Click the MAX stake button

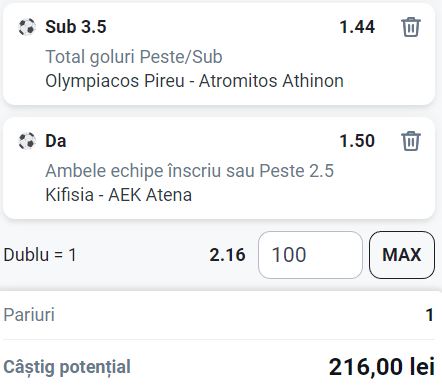point(402,255)
